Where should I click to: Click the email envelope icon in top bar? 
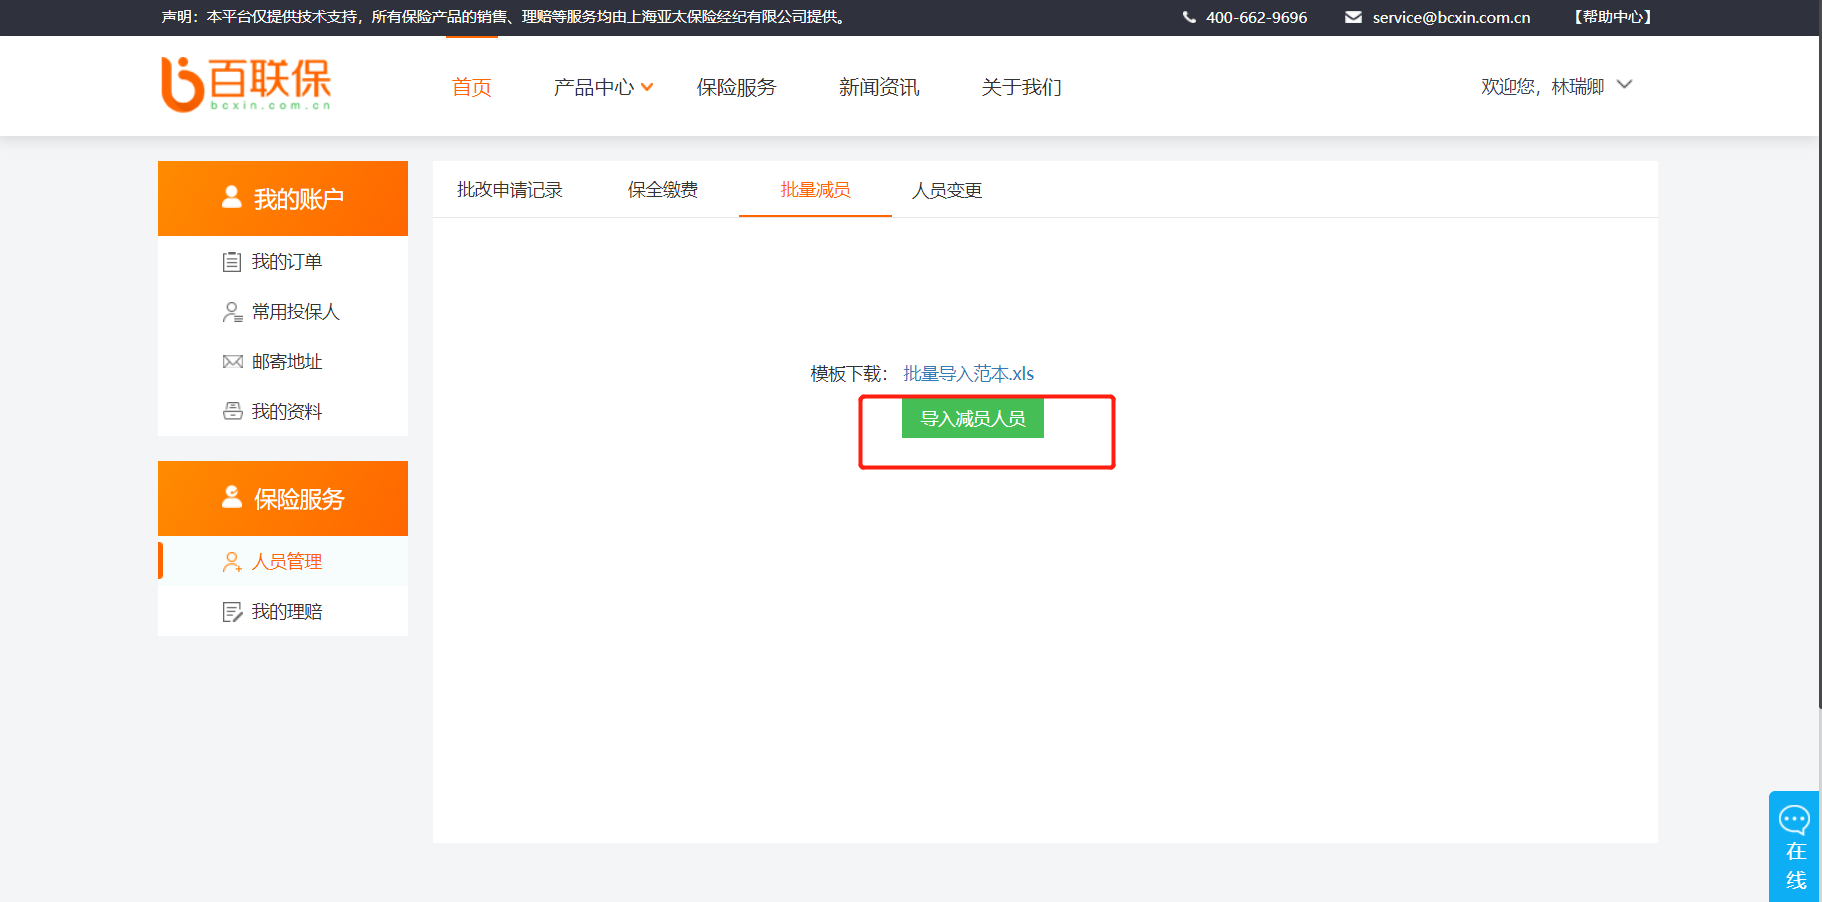(x=1353, y=17)
